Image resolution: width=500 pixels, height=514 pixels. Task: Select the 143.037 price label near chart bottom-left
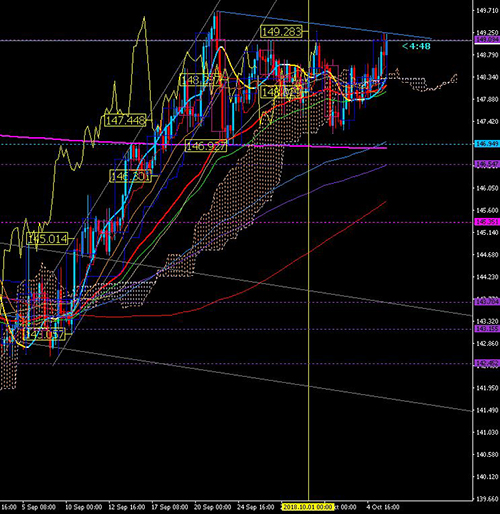coord(44,334)
